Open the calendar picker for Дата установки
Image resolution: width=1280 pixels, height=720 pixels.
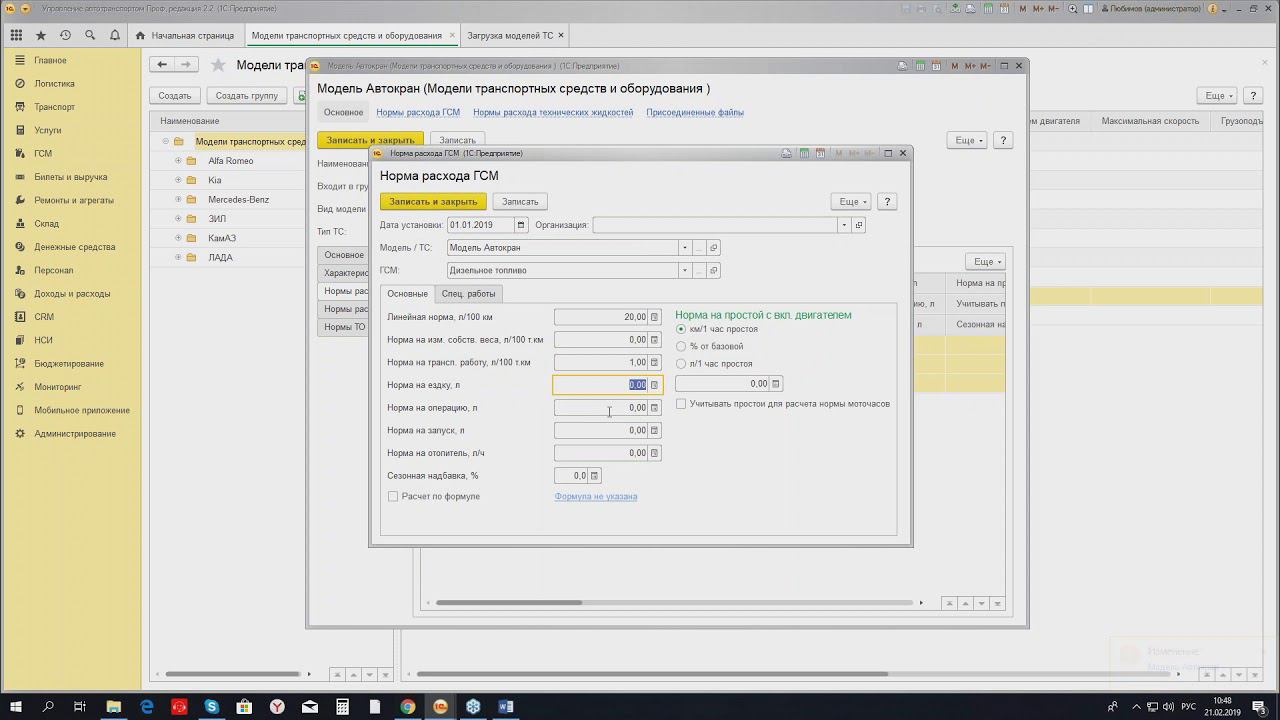(x=520, y=225)
